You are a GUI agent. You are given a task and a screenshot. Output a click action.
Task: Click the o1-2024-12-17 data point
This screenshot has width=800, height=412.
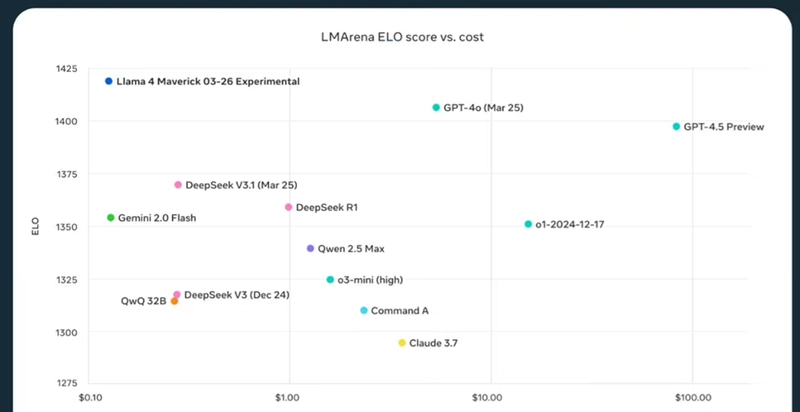click(x=528, y=224)
